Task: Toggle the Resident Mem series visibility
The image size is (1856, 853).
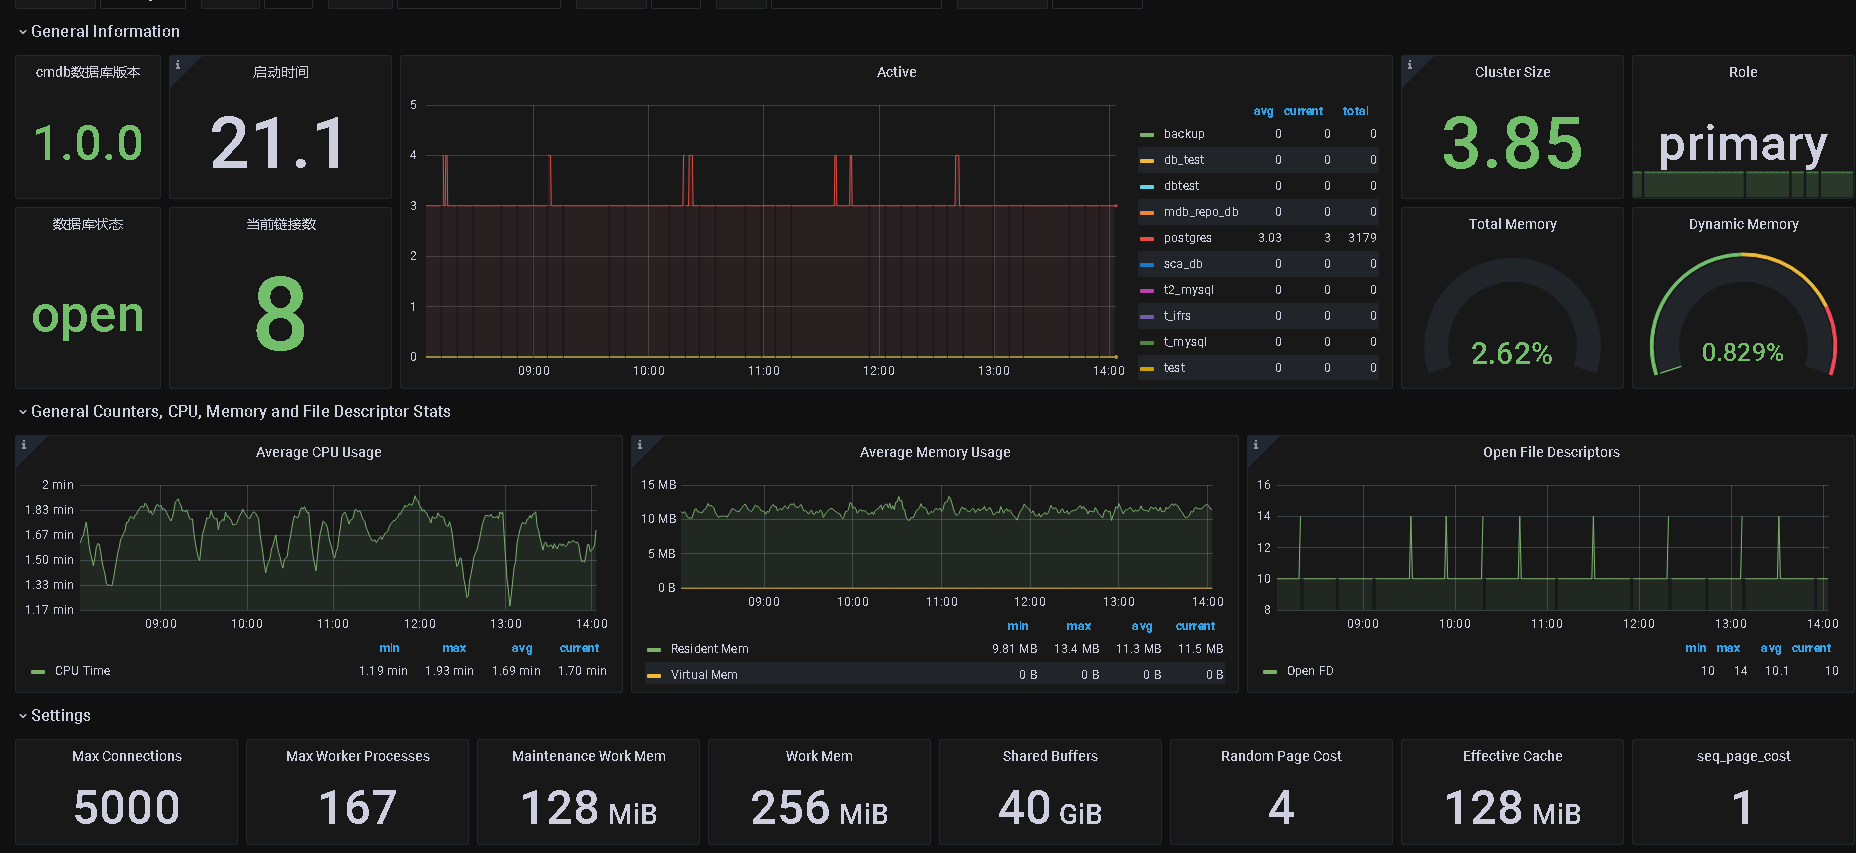Action: coord(709,649)
